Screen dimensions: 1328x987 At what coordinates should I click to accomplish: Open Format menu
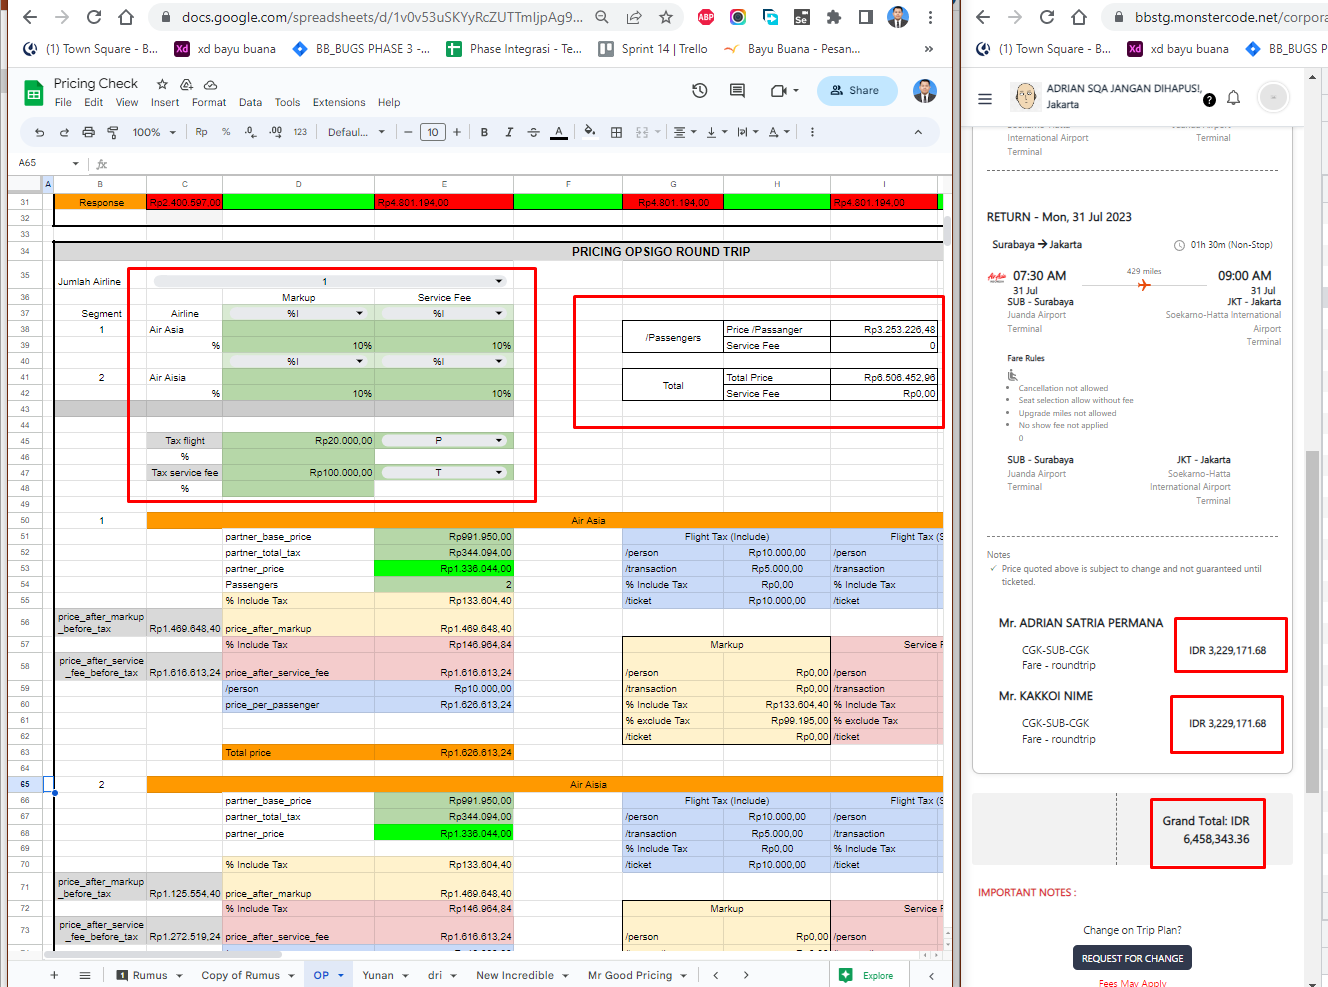point(209,102)
